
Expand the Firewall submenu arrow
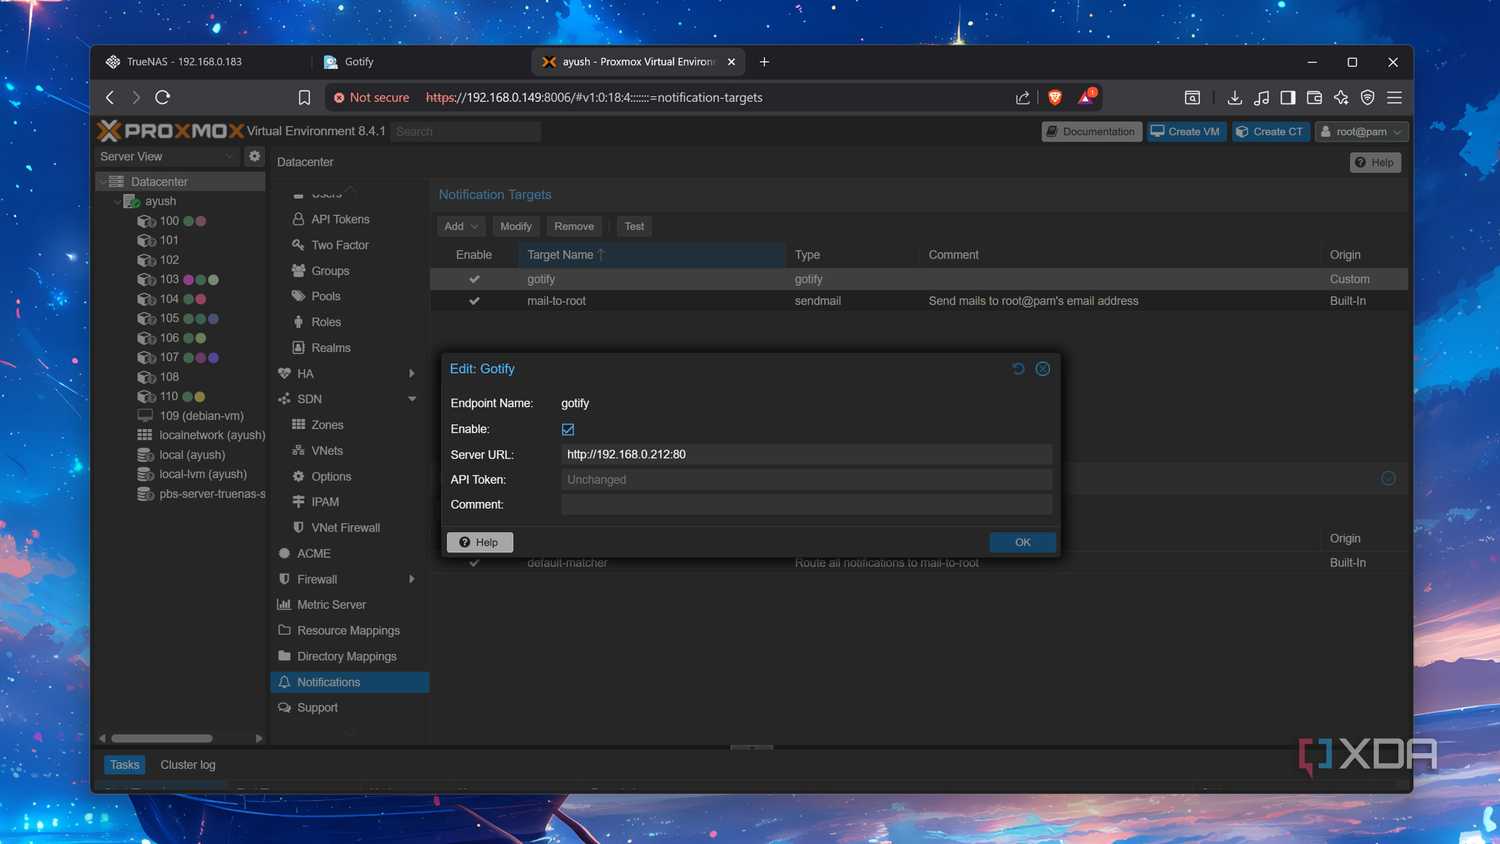point(412,579)
